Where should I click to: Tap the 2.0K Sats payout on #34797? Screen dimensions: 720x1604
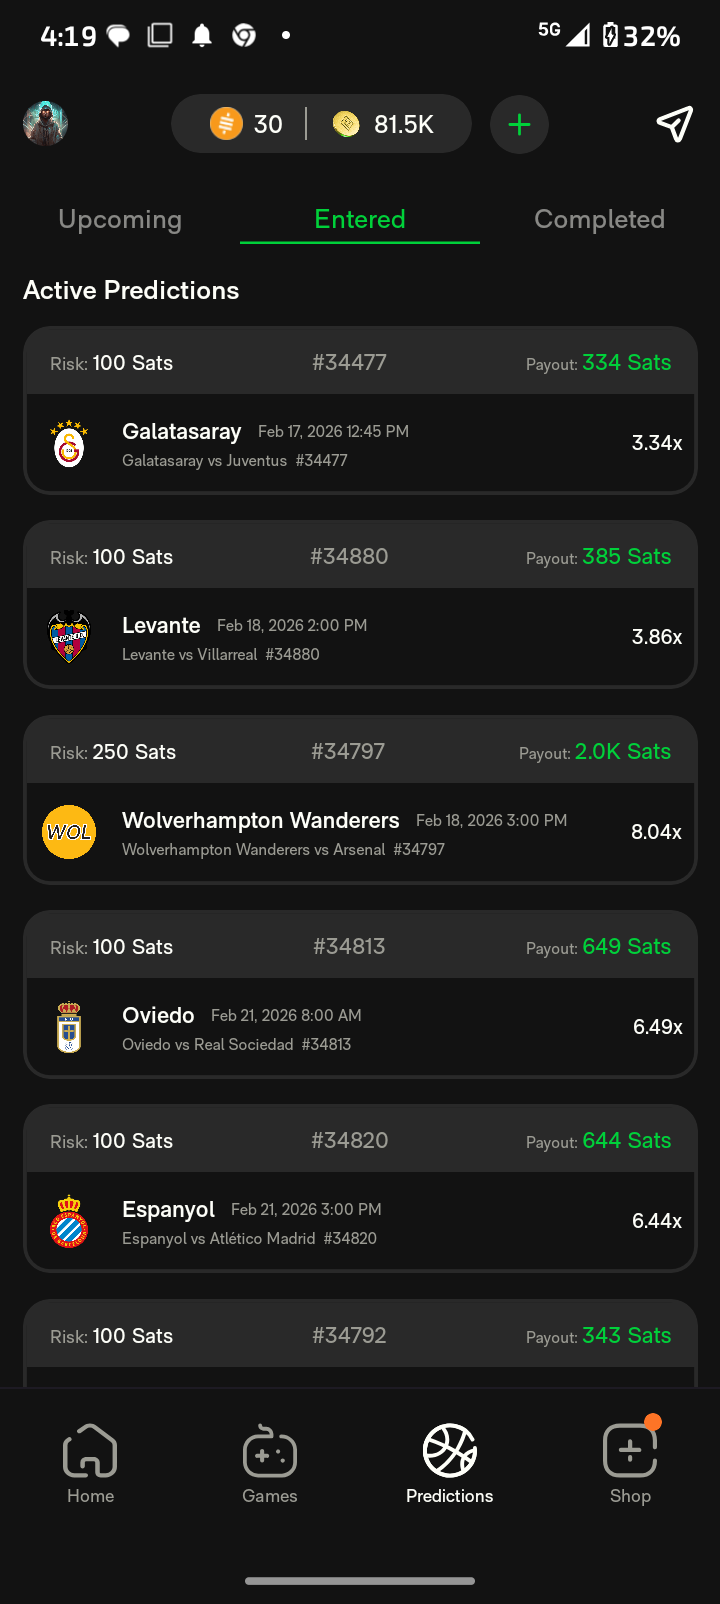(x=622, y=752)
